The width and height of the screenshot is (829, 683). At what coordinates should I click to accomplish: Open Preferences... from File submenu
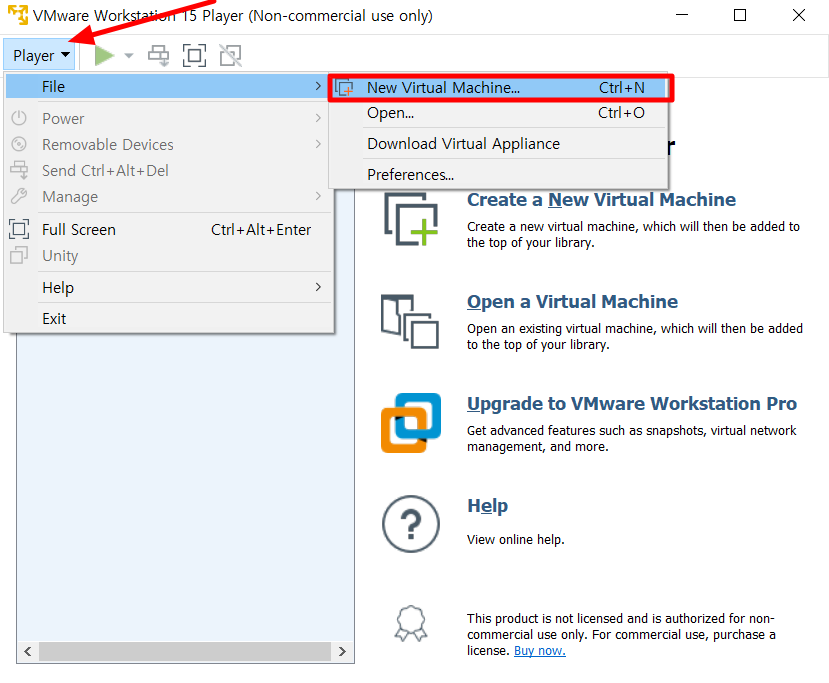coord(498,174)
